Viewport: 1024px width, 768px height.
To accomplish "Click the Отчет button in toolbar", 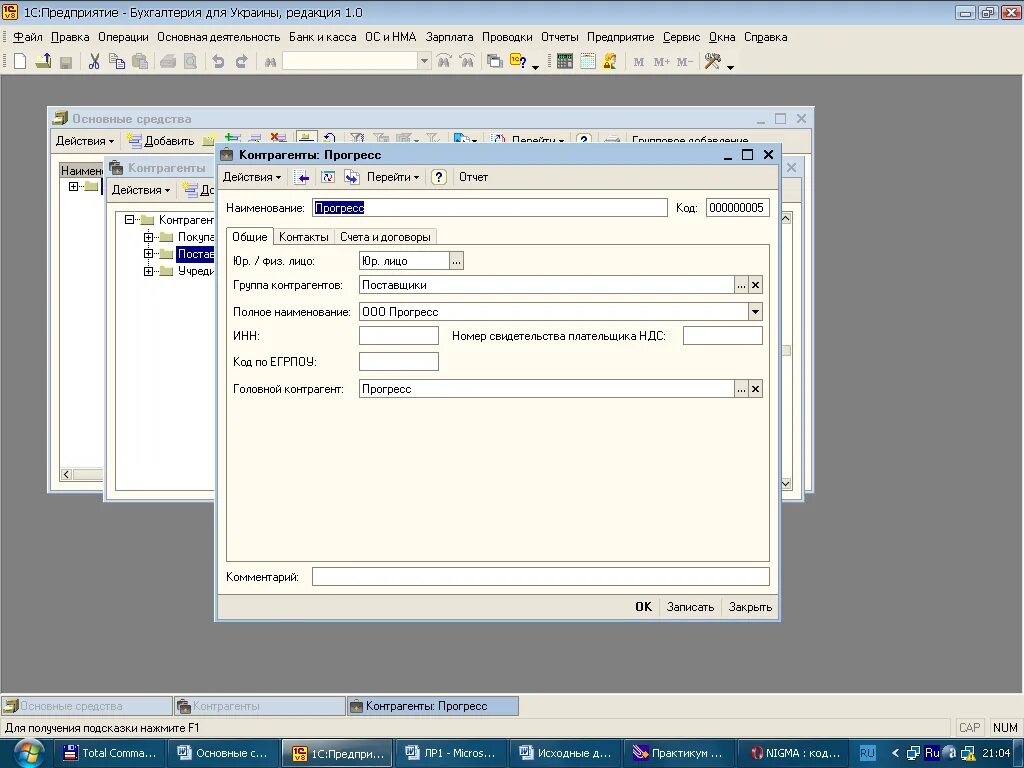I will [473, 177].
